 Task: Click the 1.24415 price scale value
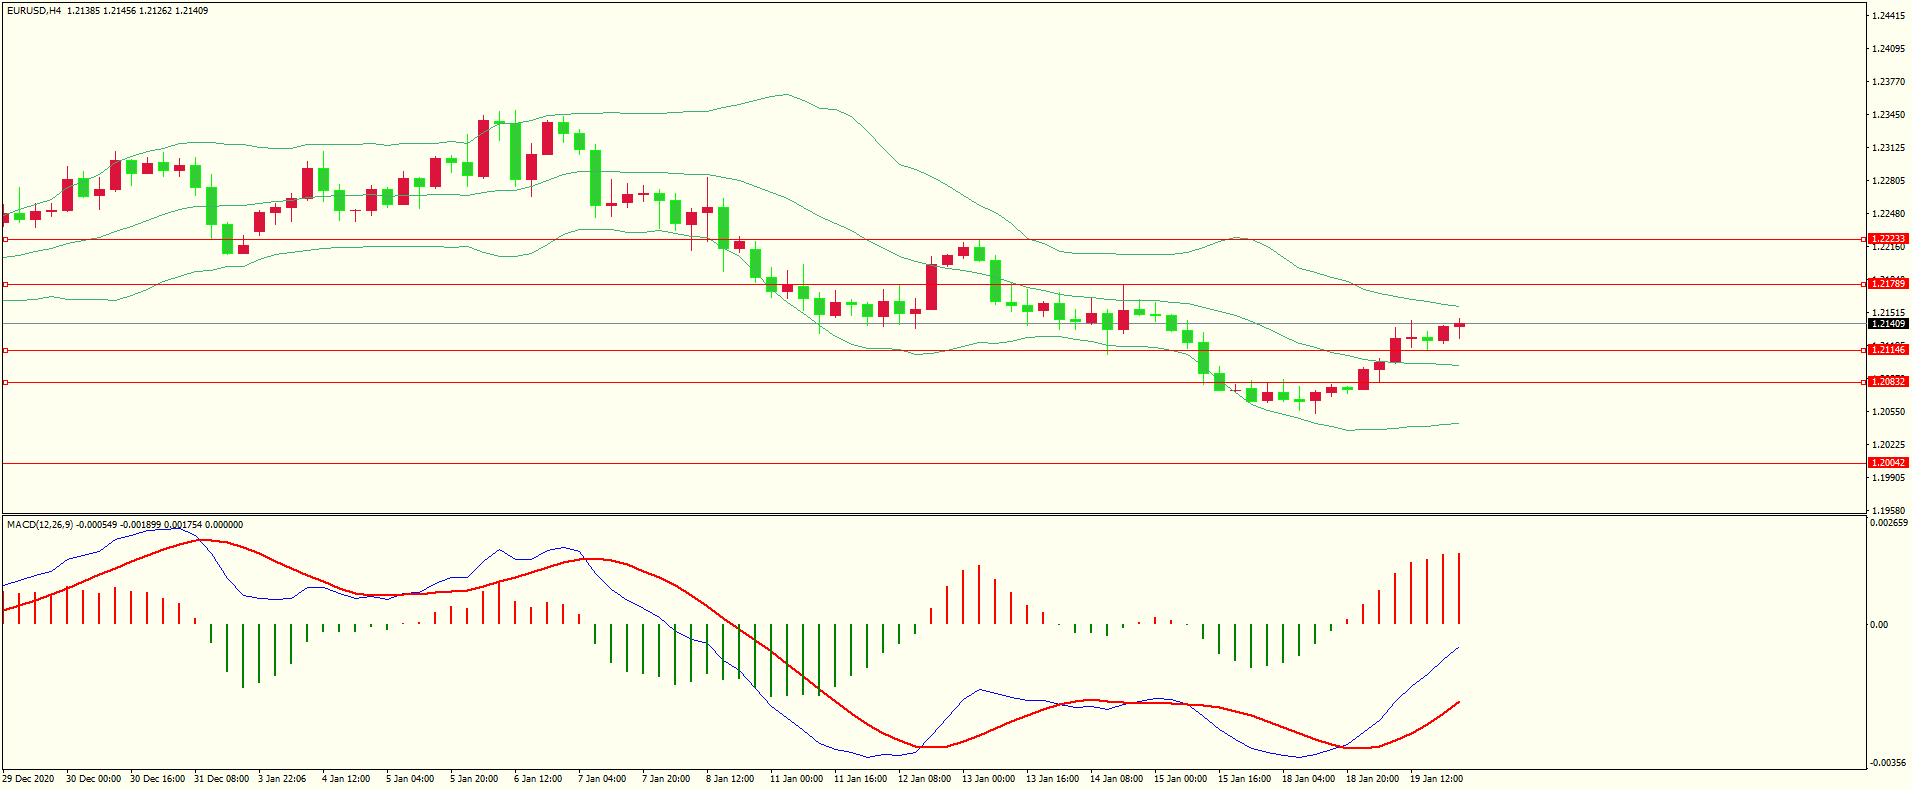click(1887, 16)
